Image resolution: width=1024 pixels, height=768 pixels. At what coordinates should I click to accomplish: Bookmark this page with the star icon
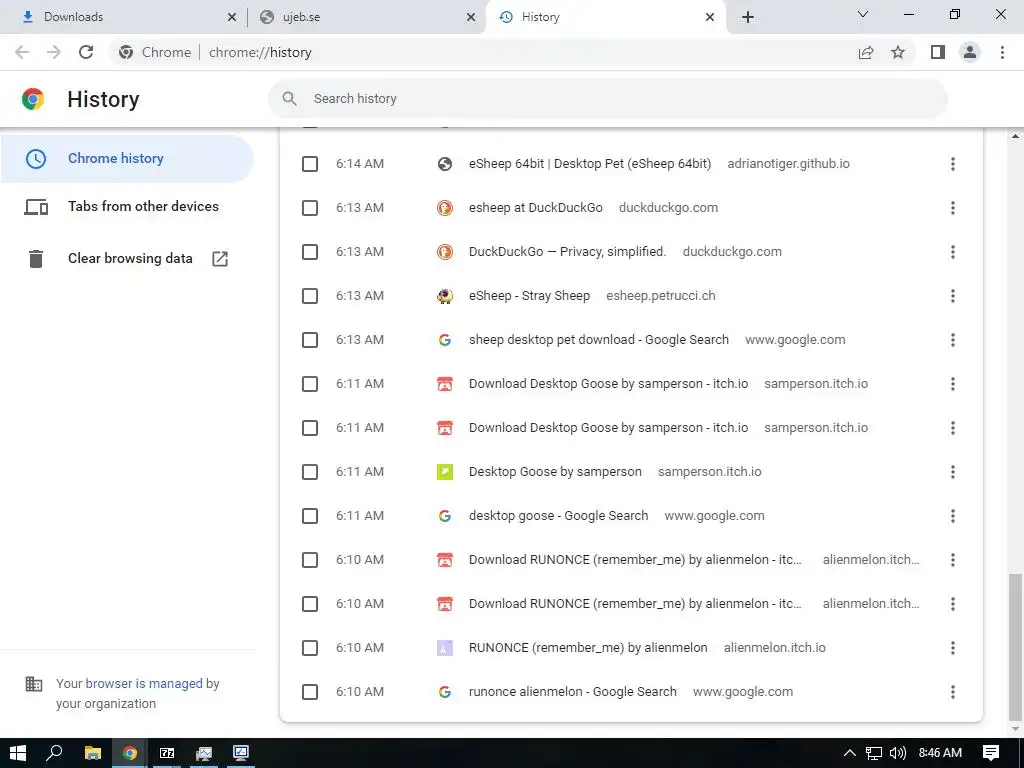(898, 52)
